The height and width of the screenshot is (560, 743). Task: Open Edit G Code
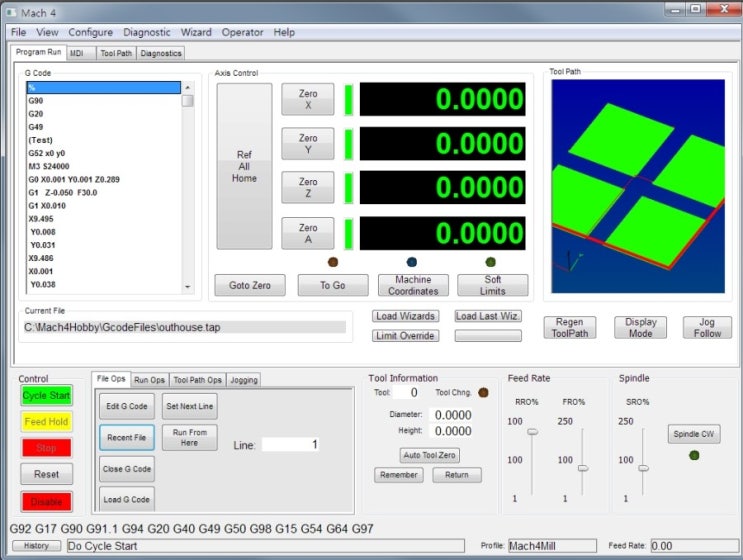pos(127,406)
